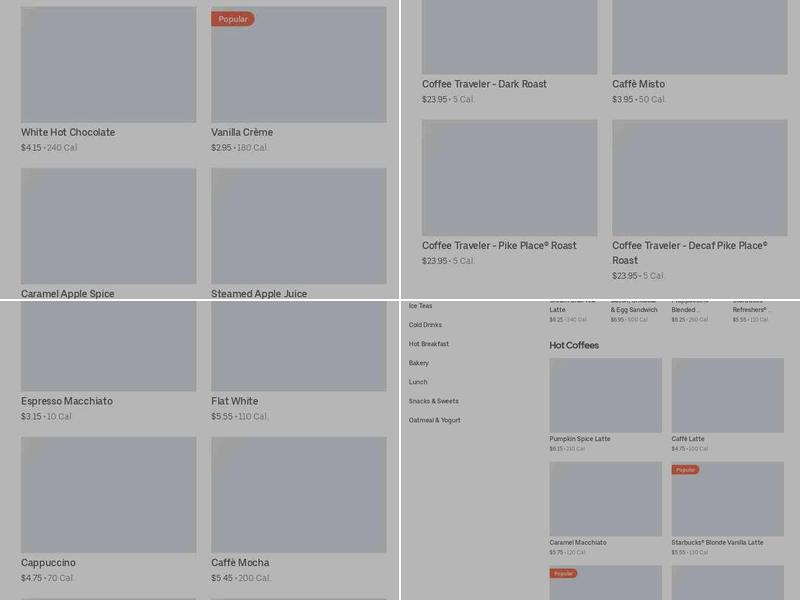800x600 pixels.
Task: Go to the Cold Drinks category
Action: (x=425, y=325)
